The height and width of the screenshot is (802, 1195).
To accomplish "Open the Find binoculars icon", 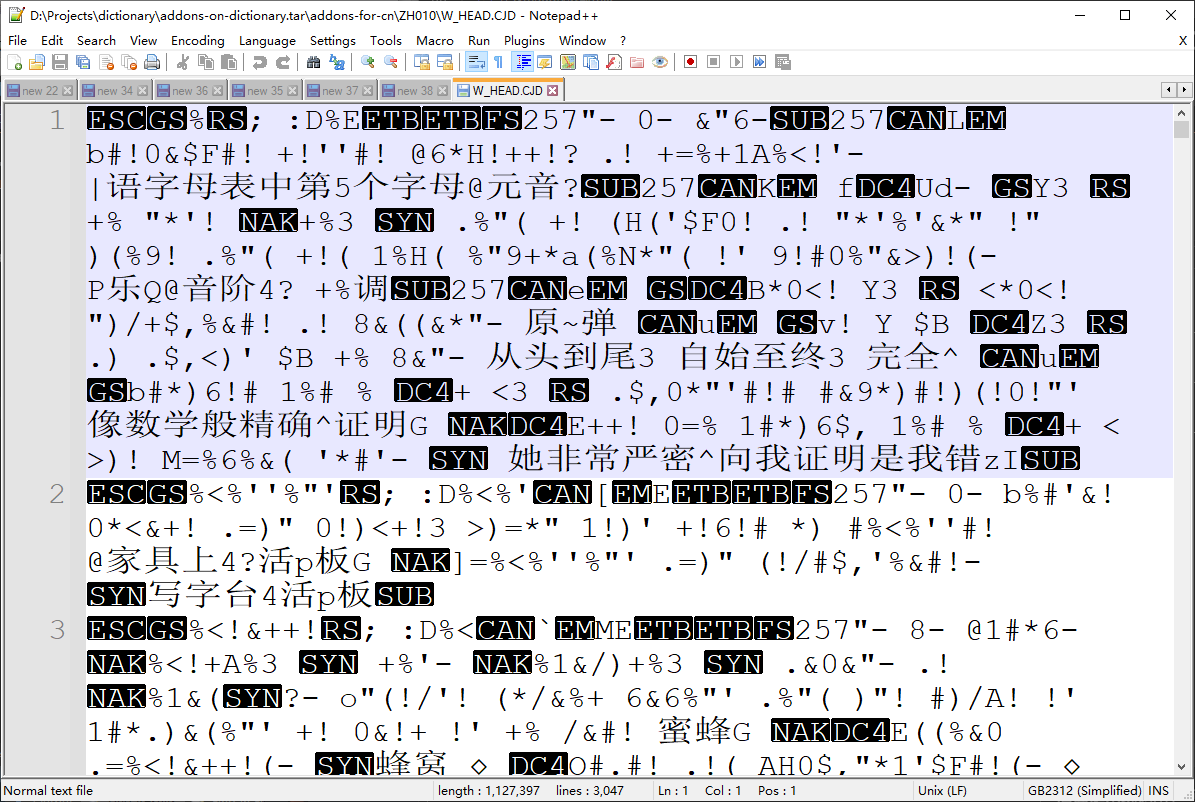I will point(313,62).
